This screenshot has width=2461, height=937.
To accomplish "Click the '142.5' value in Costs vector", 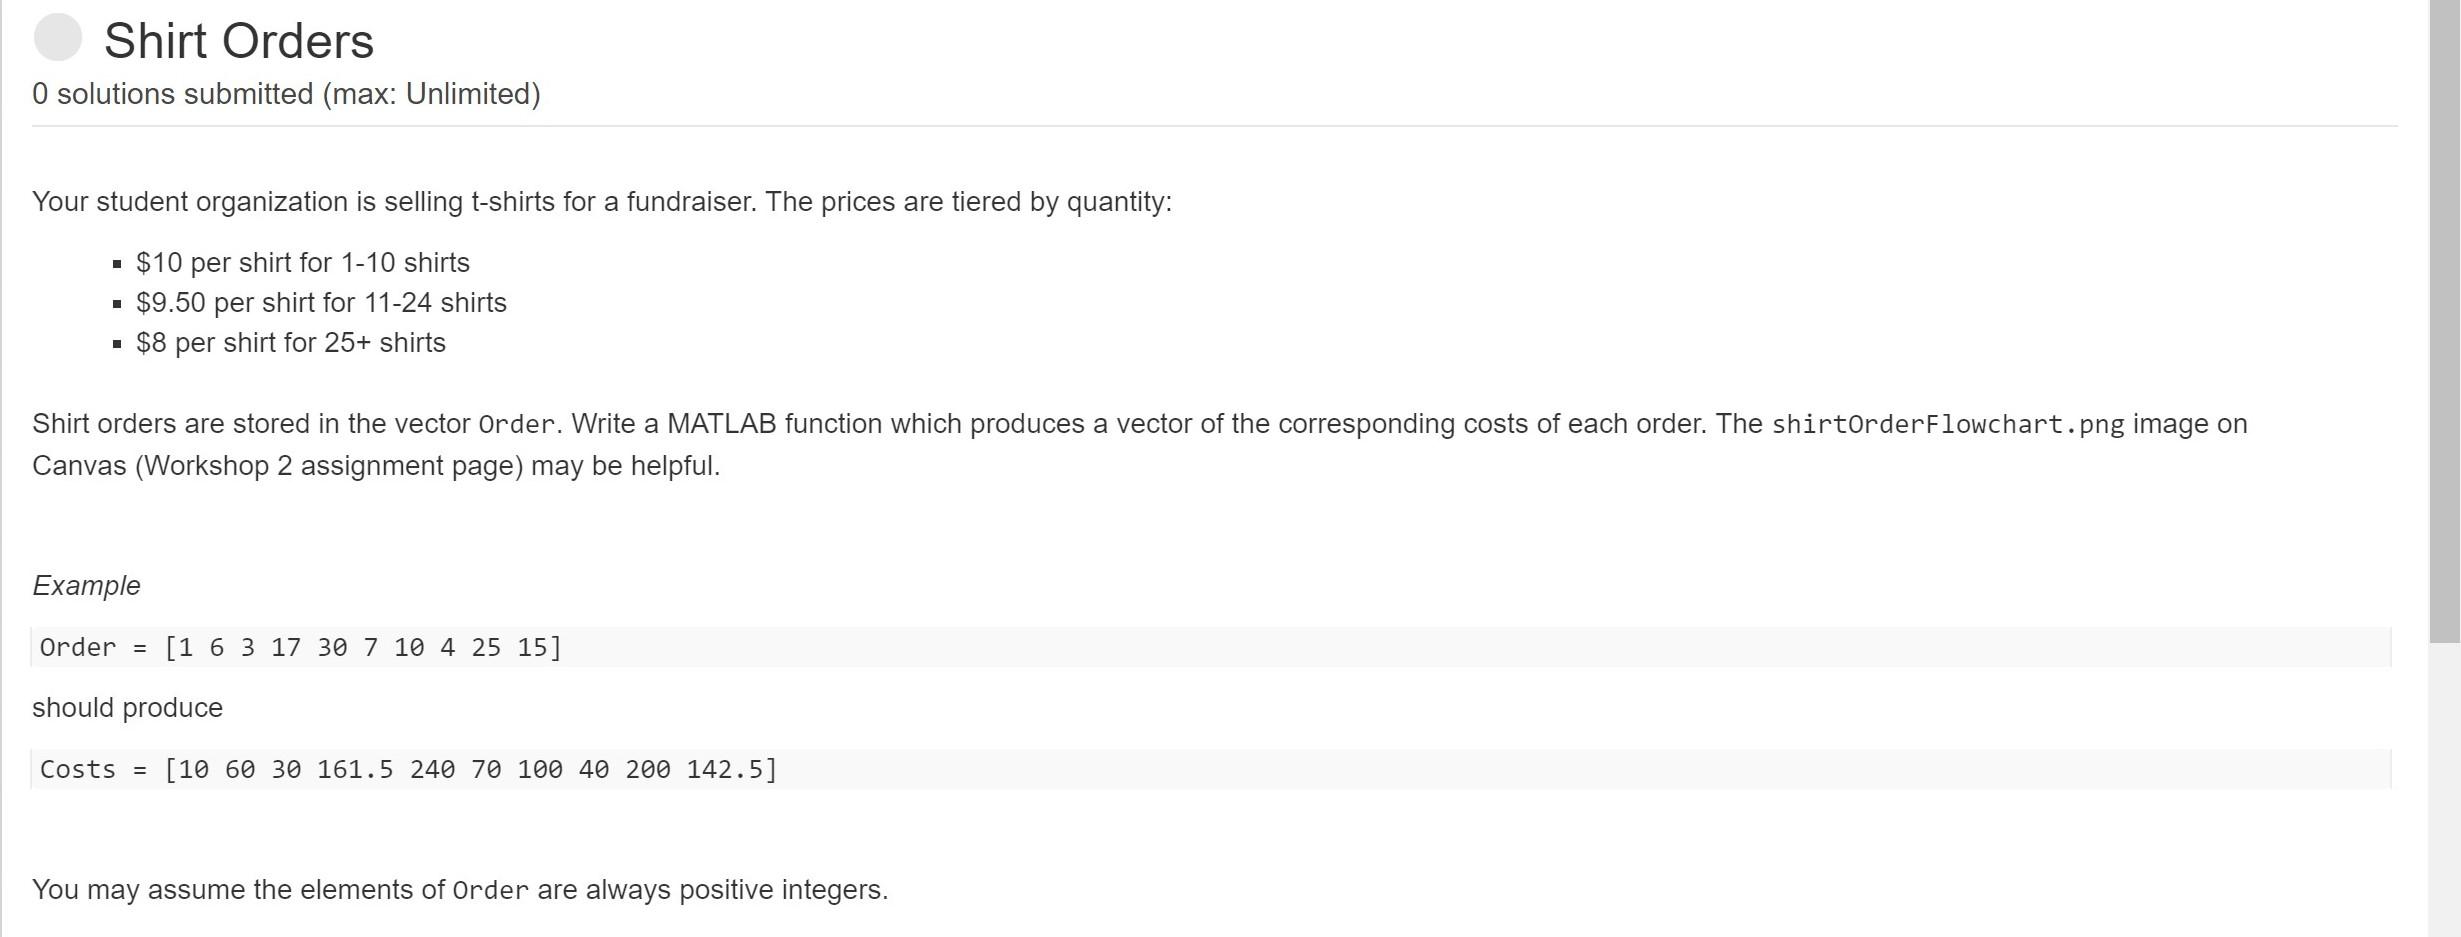I will click(x=724, y=769).
